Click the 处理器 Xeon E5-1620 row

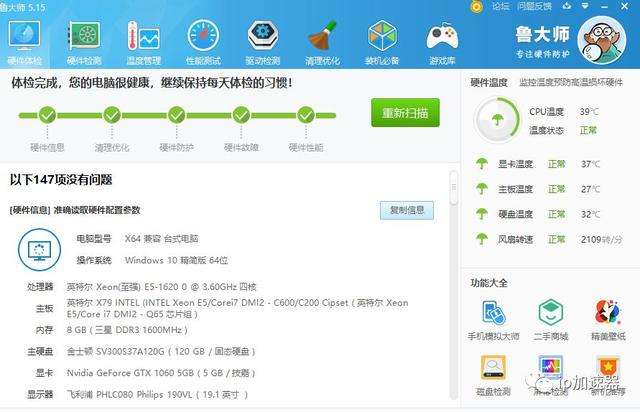pyautogui.click(x=142, y=287)
